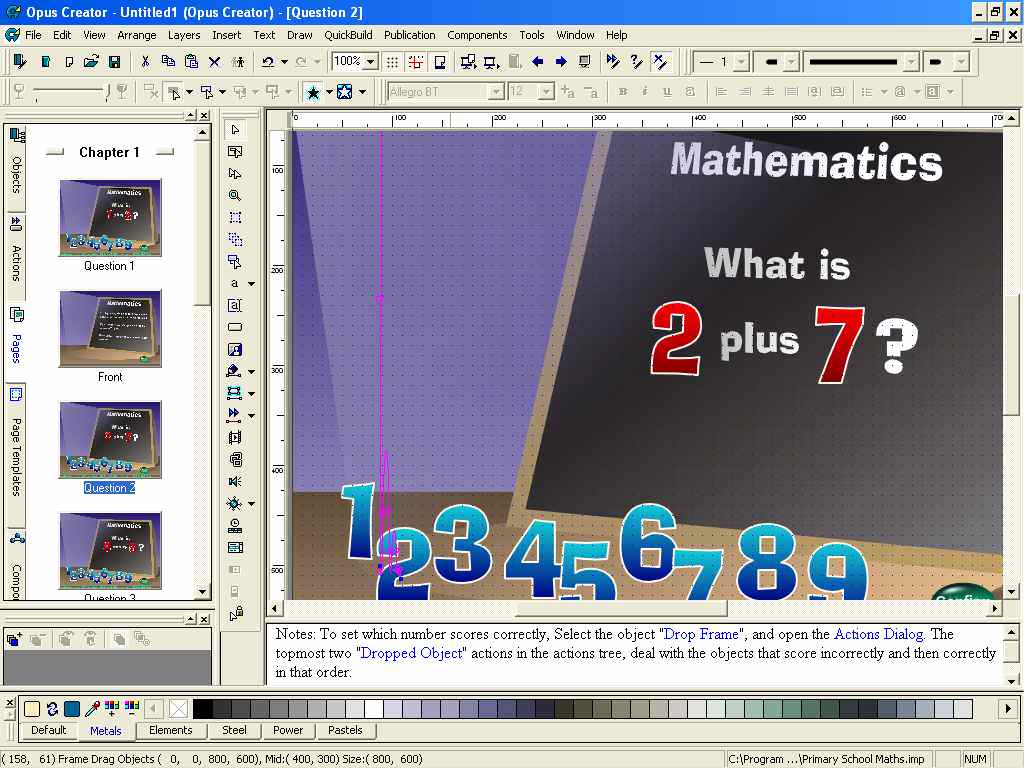Toggle the page frame snap button

[440, 62]
